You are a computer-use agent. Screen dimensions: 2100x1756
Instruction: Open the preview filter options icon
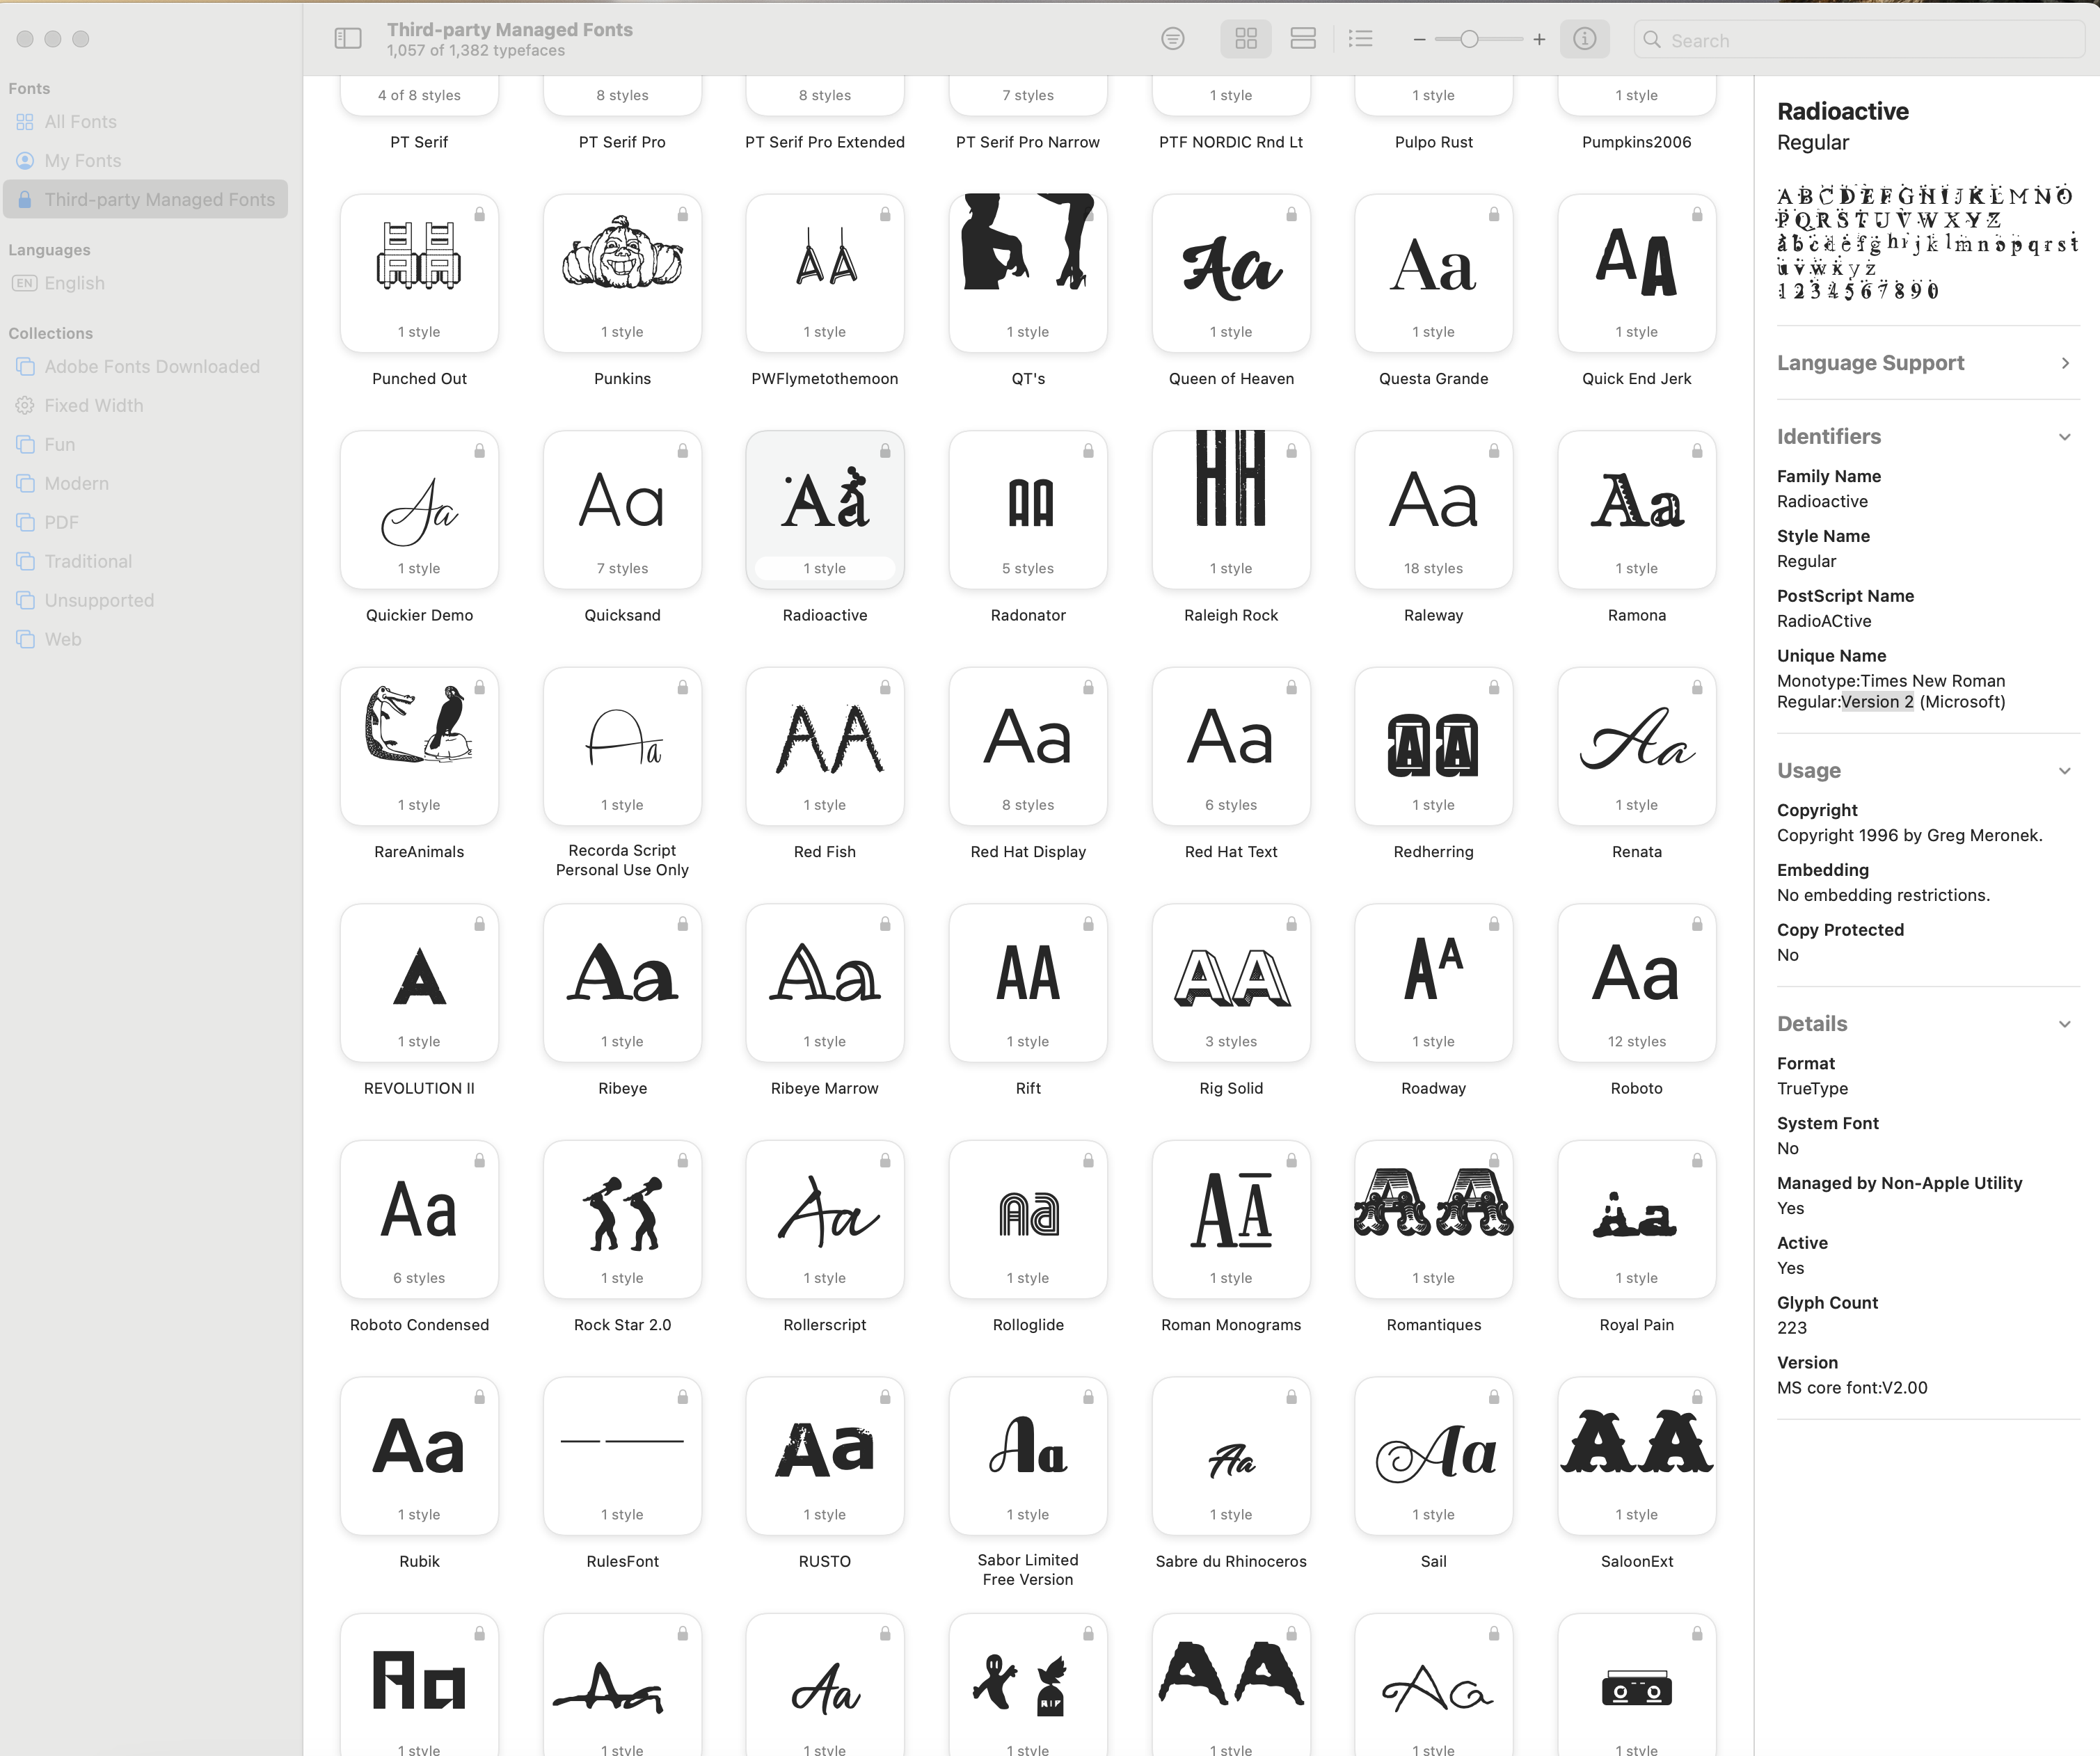(x=1172, y=39)
